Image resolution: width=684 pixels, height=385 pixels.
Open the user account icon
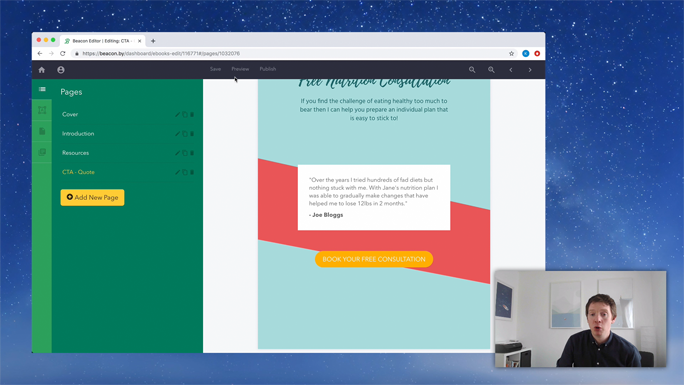tap(61, 70)
